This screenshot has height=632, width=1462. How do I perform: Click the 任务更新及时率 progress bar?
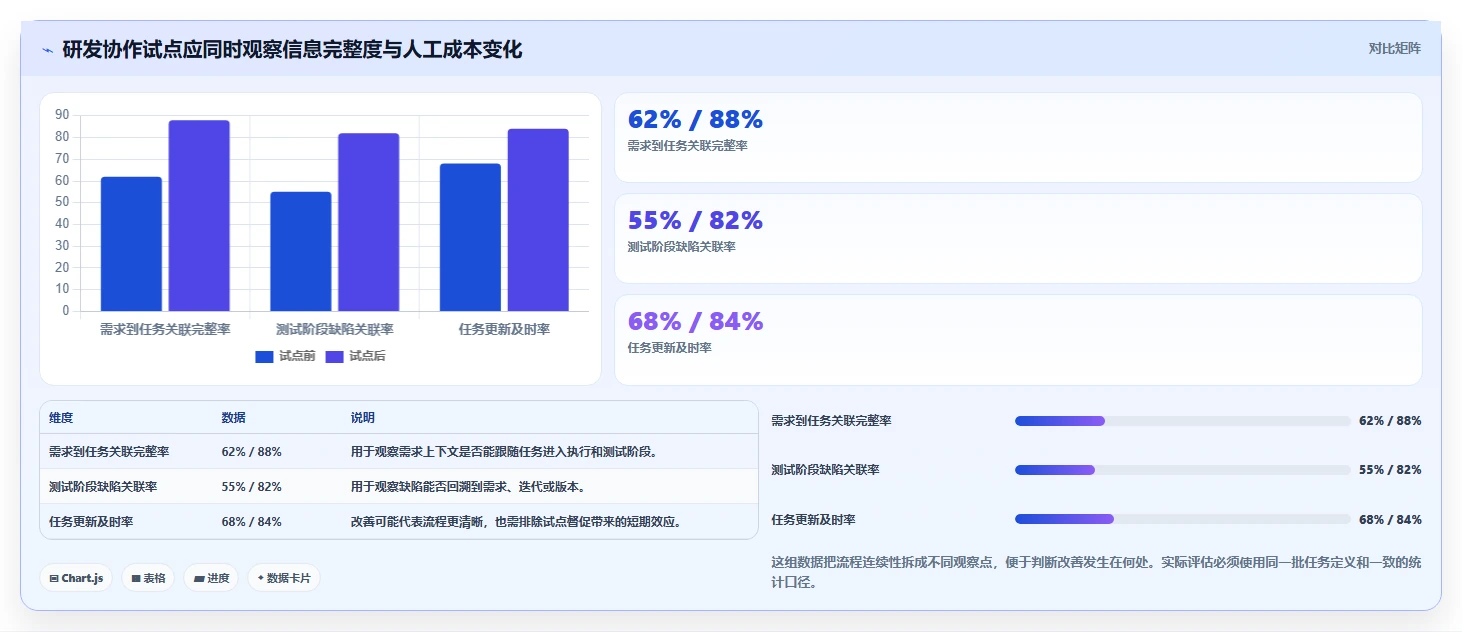1183,519
